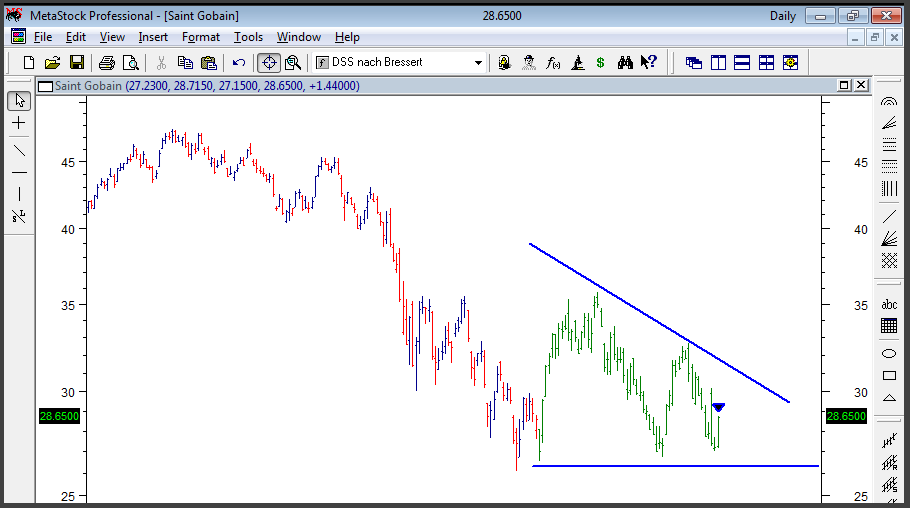This screenshot has width=910, height=508.
Task: Click the last window-layout gear icon
Action: [790, 62]
